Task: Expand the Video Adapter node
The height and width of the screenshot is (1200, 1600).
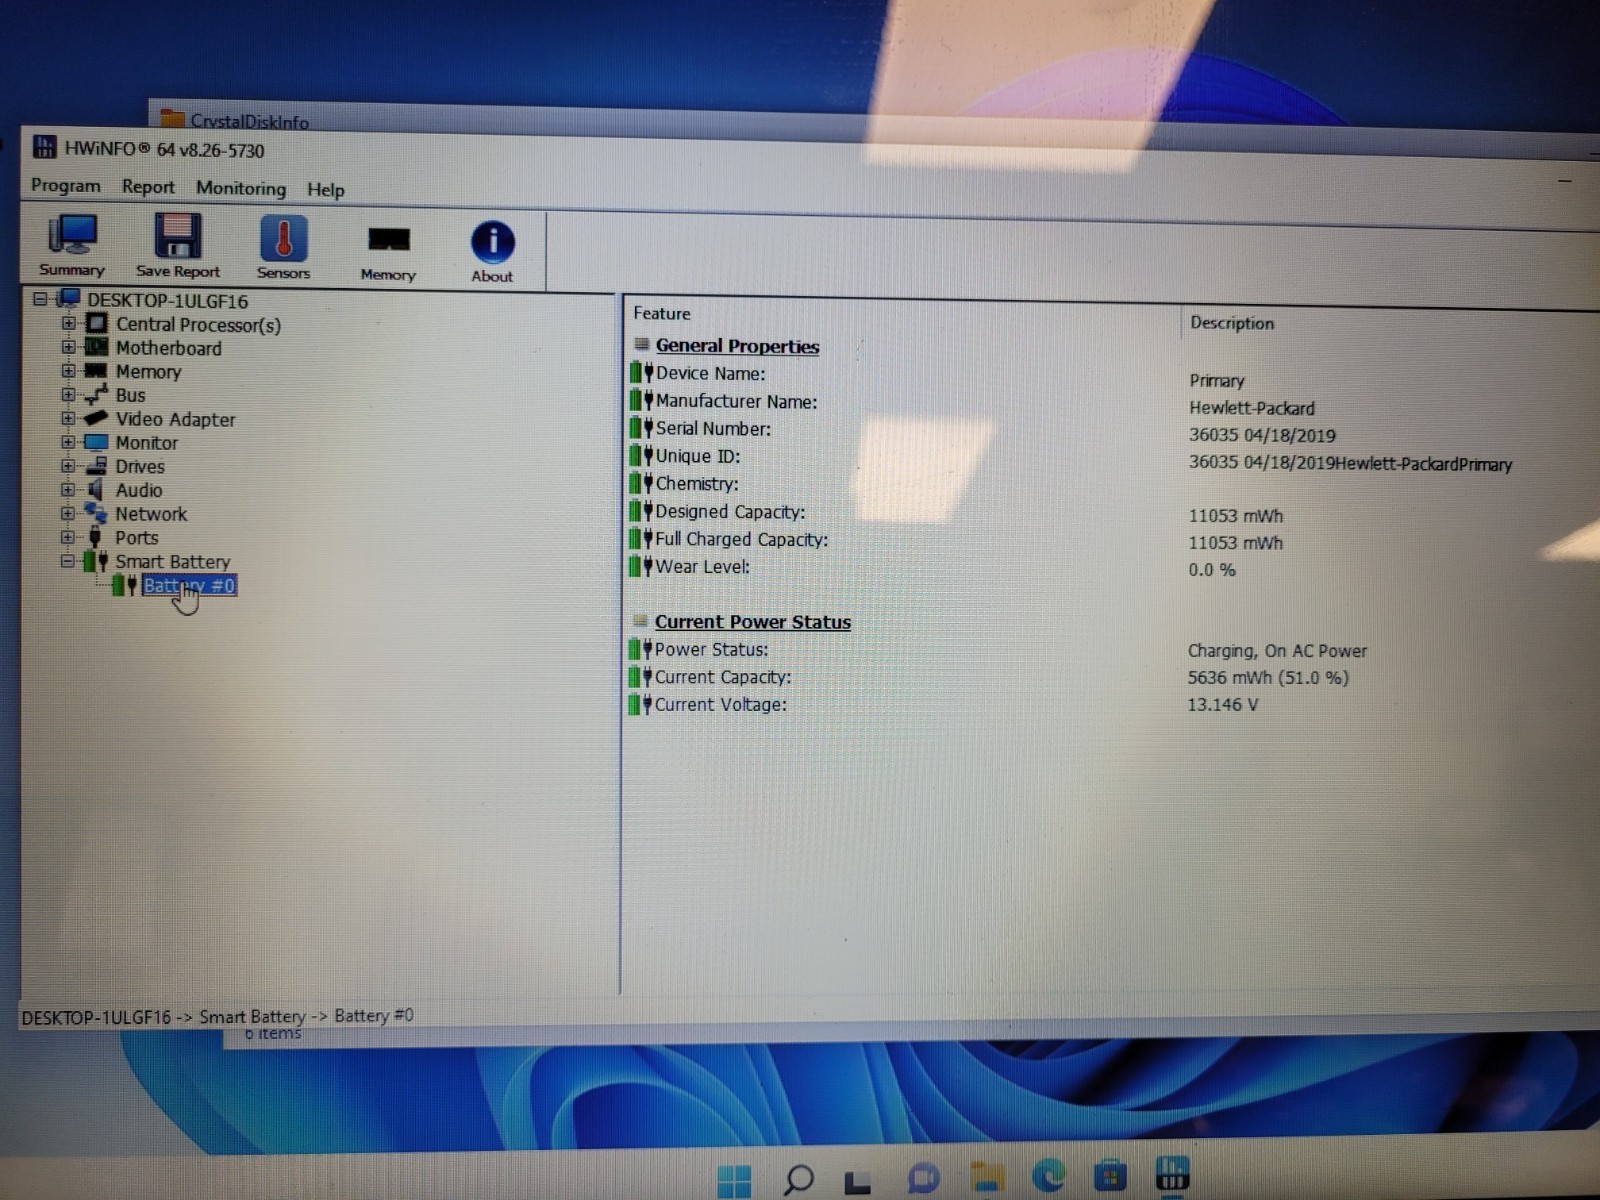Action: click(68, 418)
